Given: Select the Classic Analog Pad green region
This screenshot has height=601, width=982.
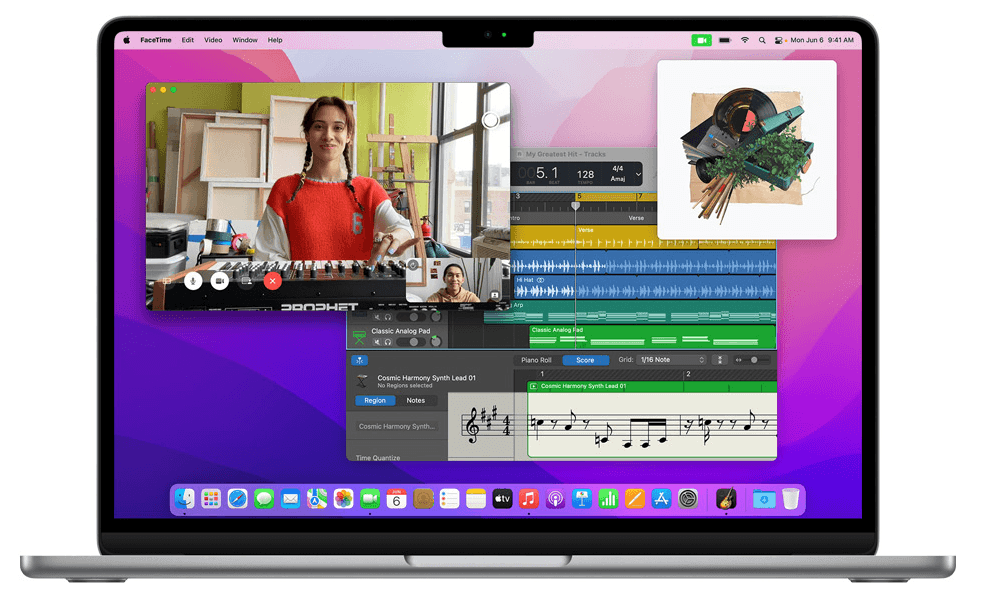Looking at the screenshot, I should pos(652,336).
